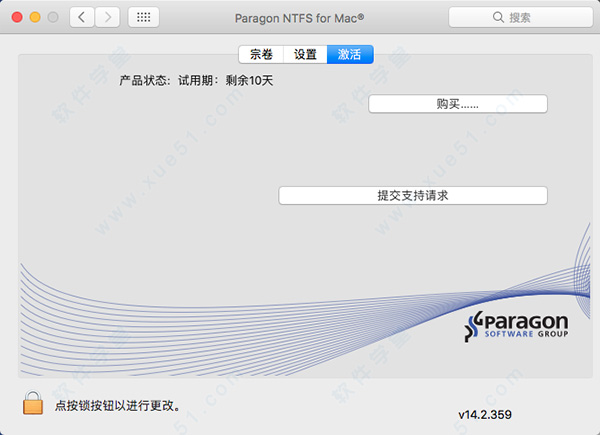Click the 提交支持请求 button
The width and height of the screenshot is (600, 435).
(413, 196)
